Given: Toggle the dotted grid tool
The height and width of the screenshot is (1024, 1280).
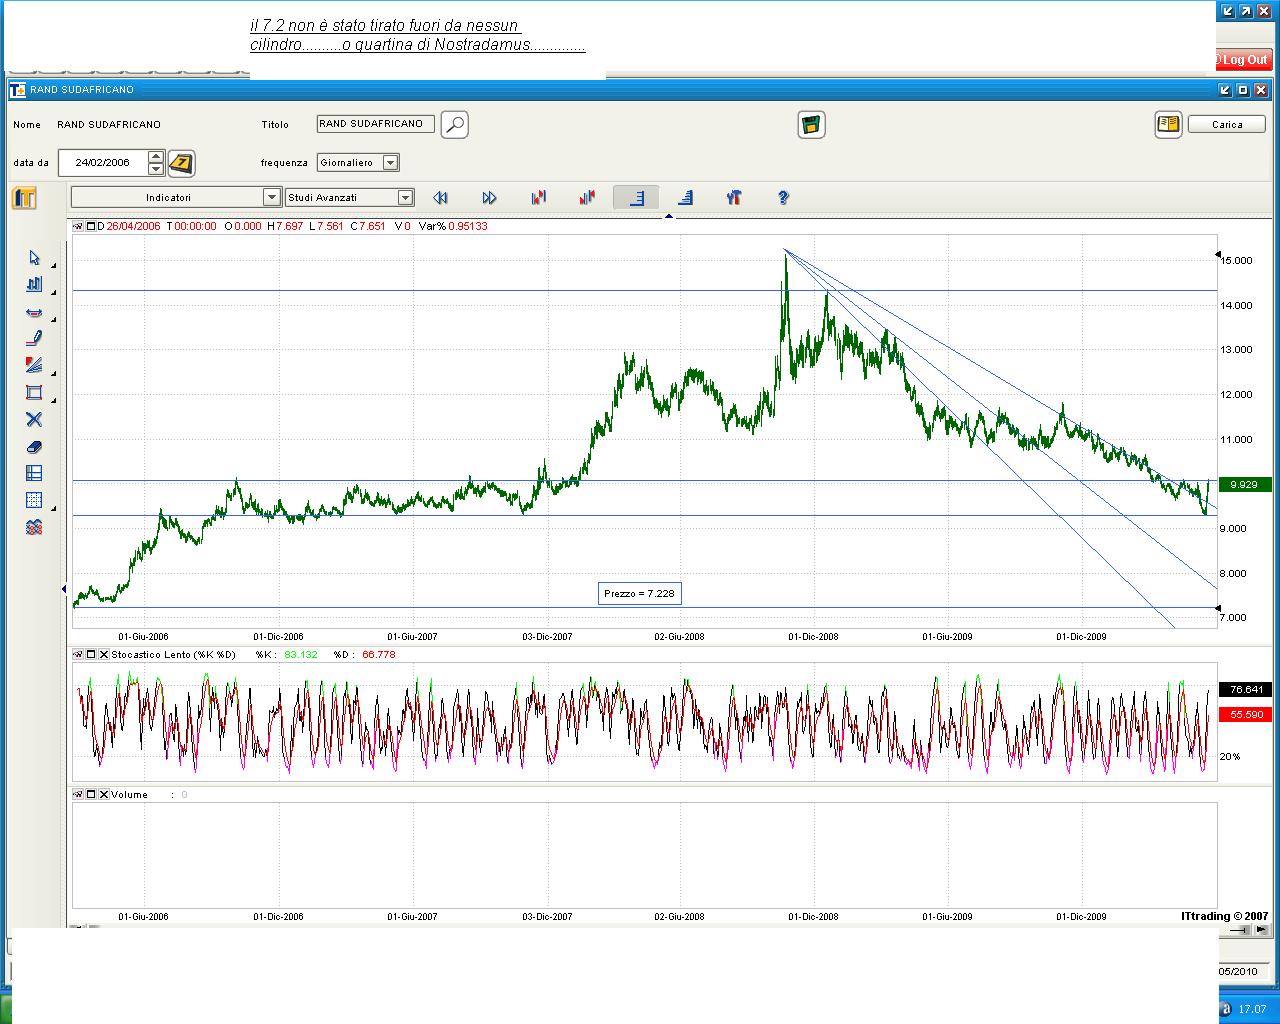Looking at the screenshot, I should pyautogui.click(x=34, y=500).
